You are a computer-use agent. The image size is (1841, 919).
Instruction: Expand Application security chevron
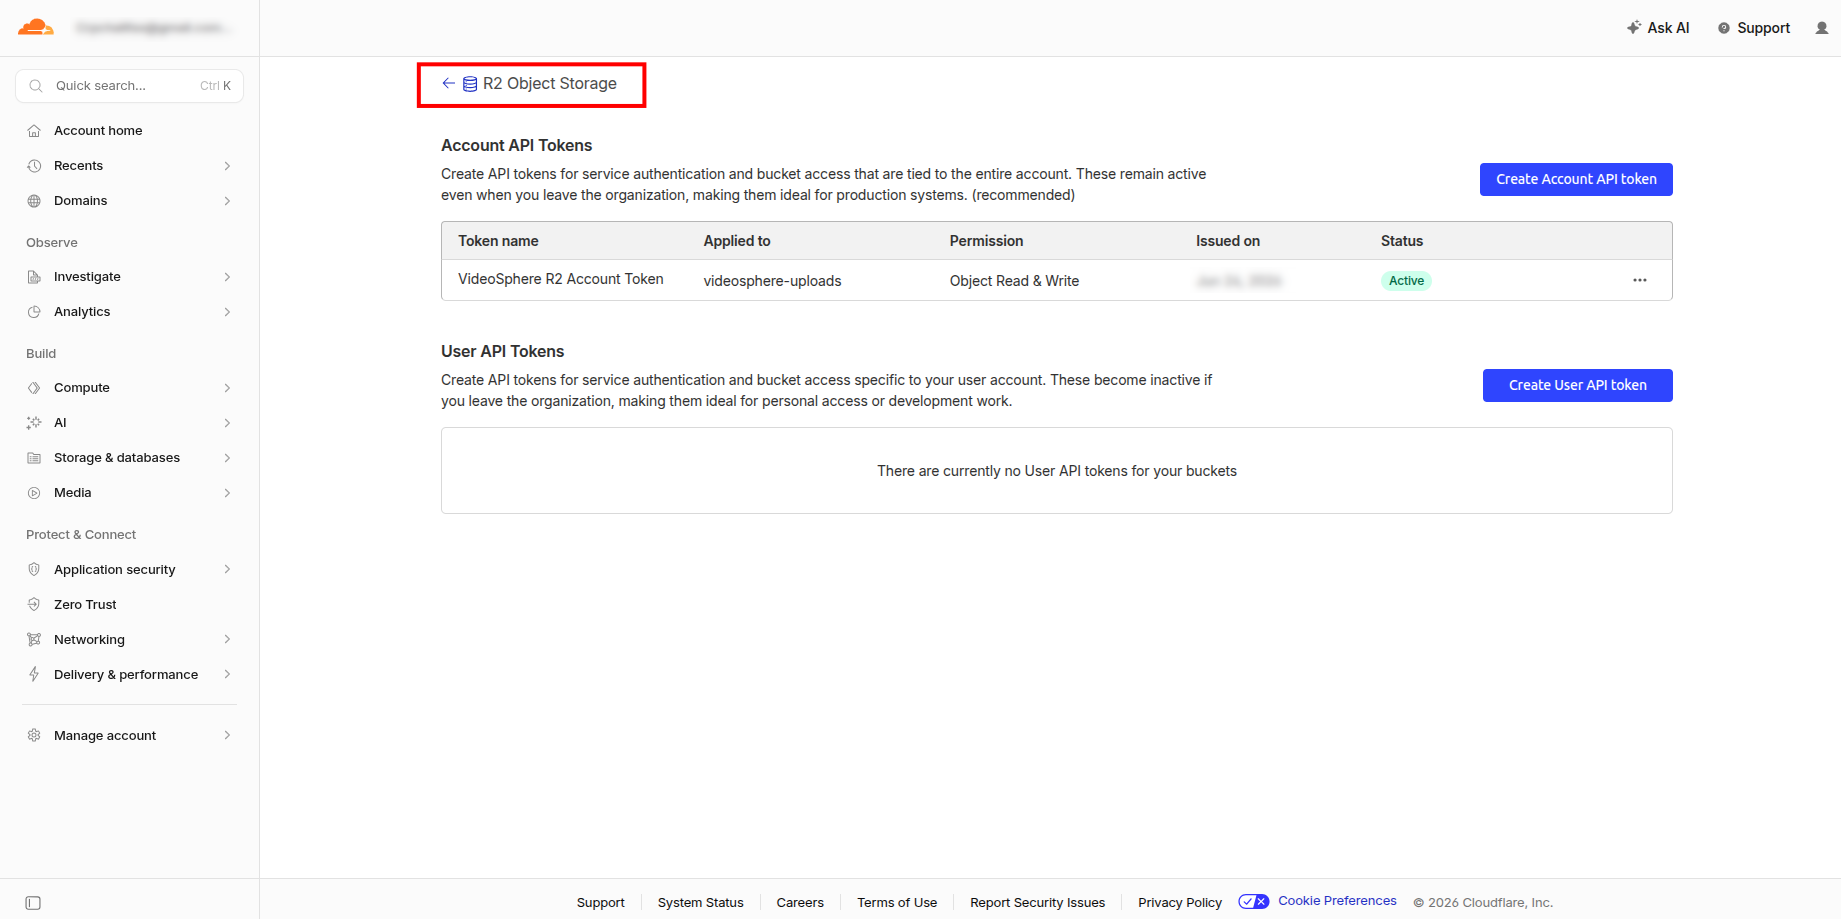[x=228, y=569]
